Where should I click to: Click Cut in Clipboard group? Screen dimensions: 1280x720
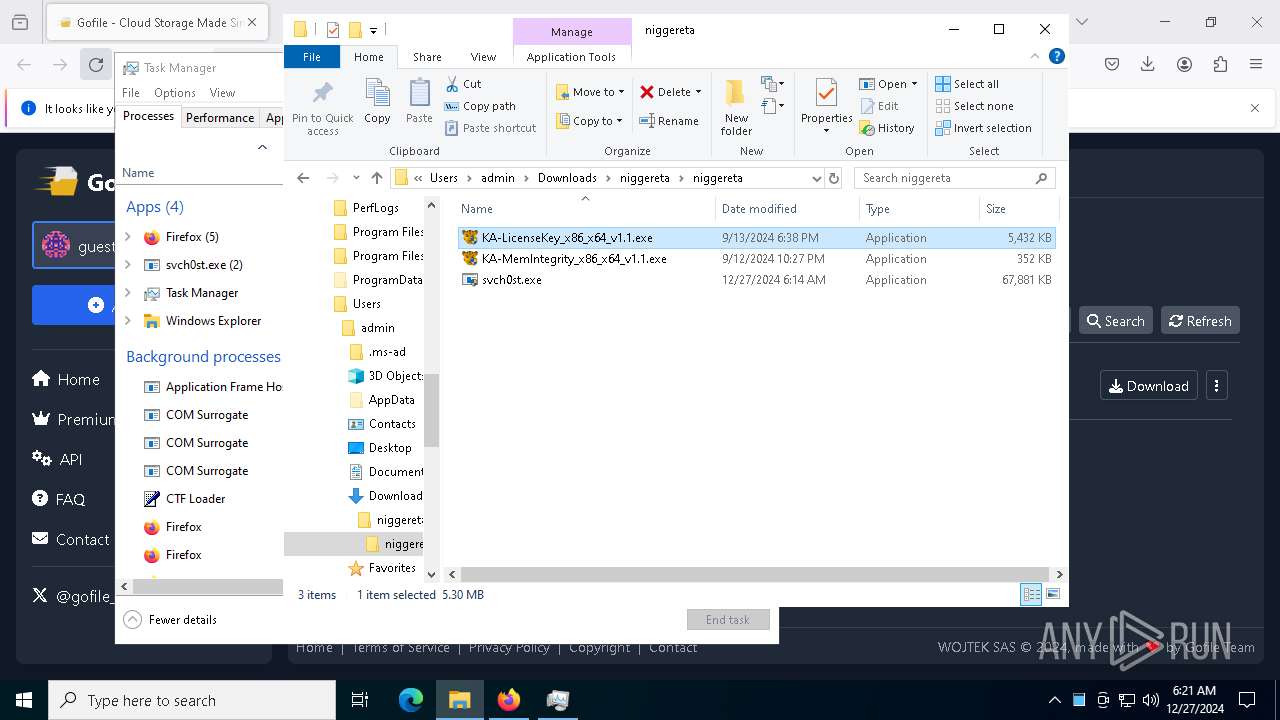[x=463, y=84]
